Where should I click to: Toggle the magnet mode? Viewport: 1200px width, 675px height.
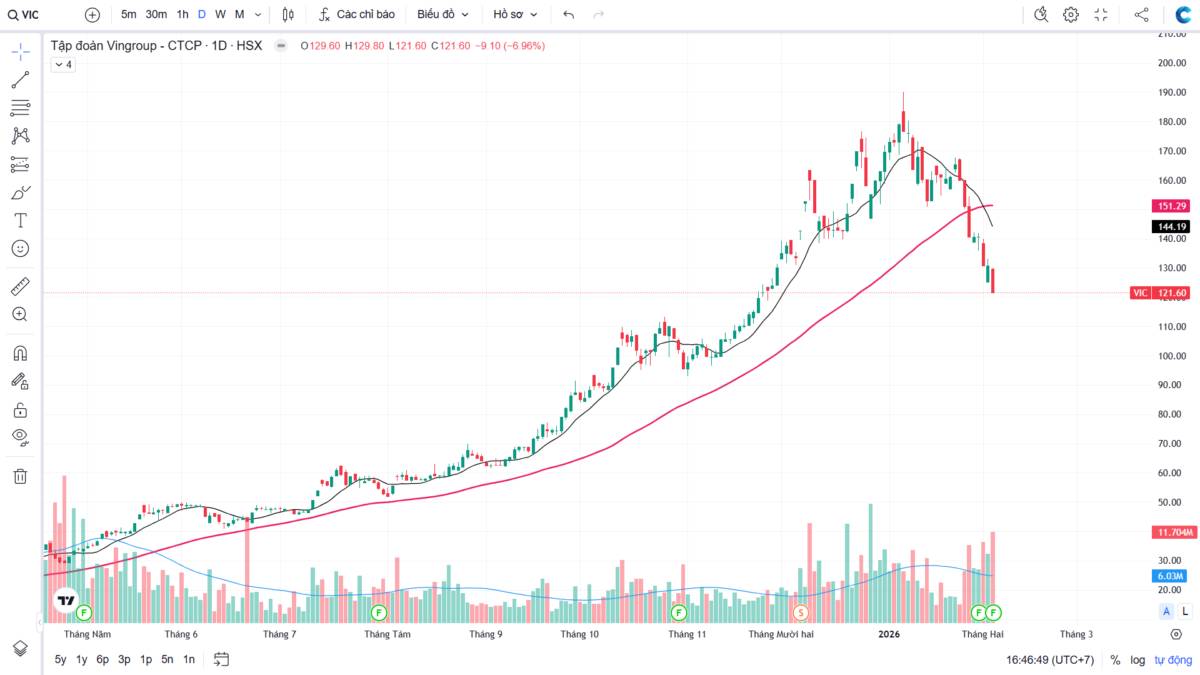click(20, 353)
